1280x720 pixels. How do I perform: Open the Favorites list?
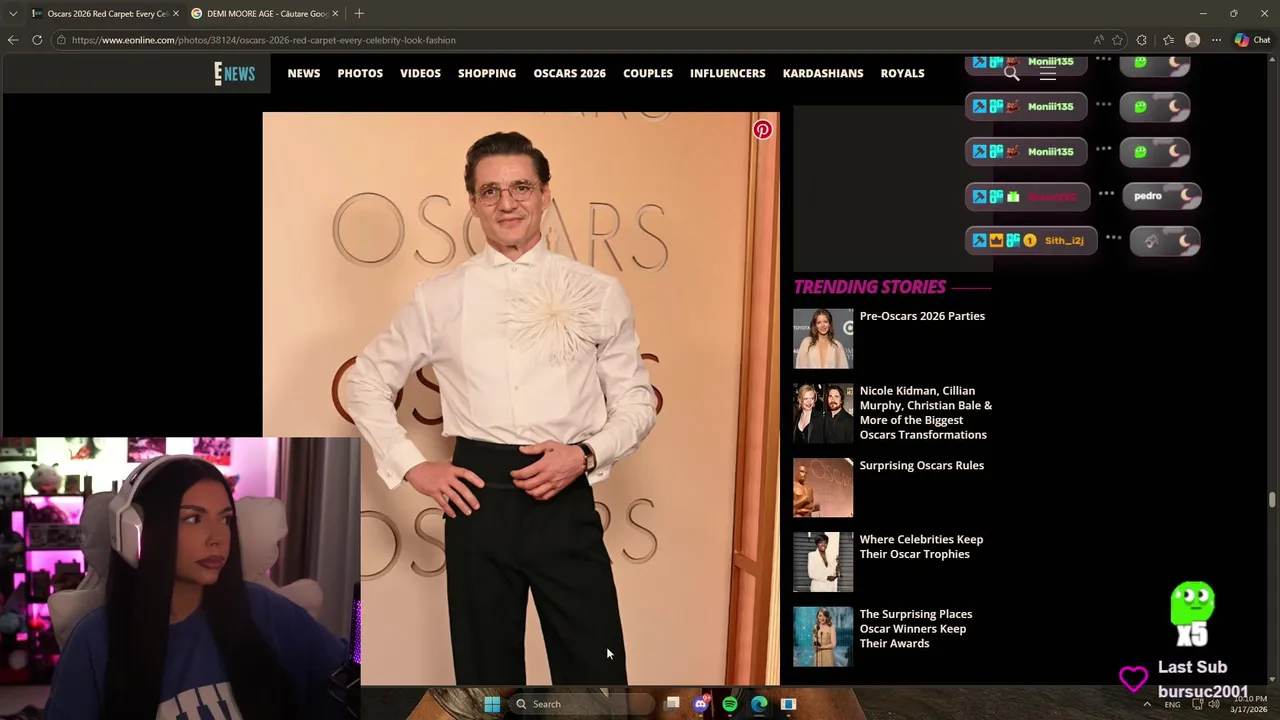tap(1168, 40)
